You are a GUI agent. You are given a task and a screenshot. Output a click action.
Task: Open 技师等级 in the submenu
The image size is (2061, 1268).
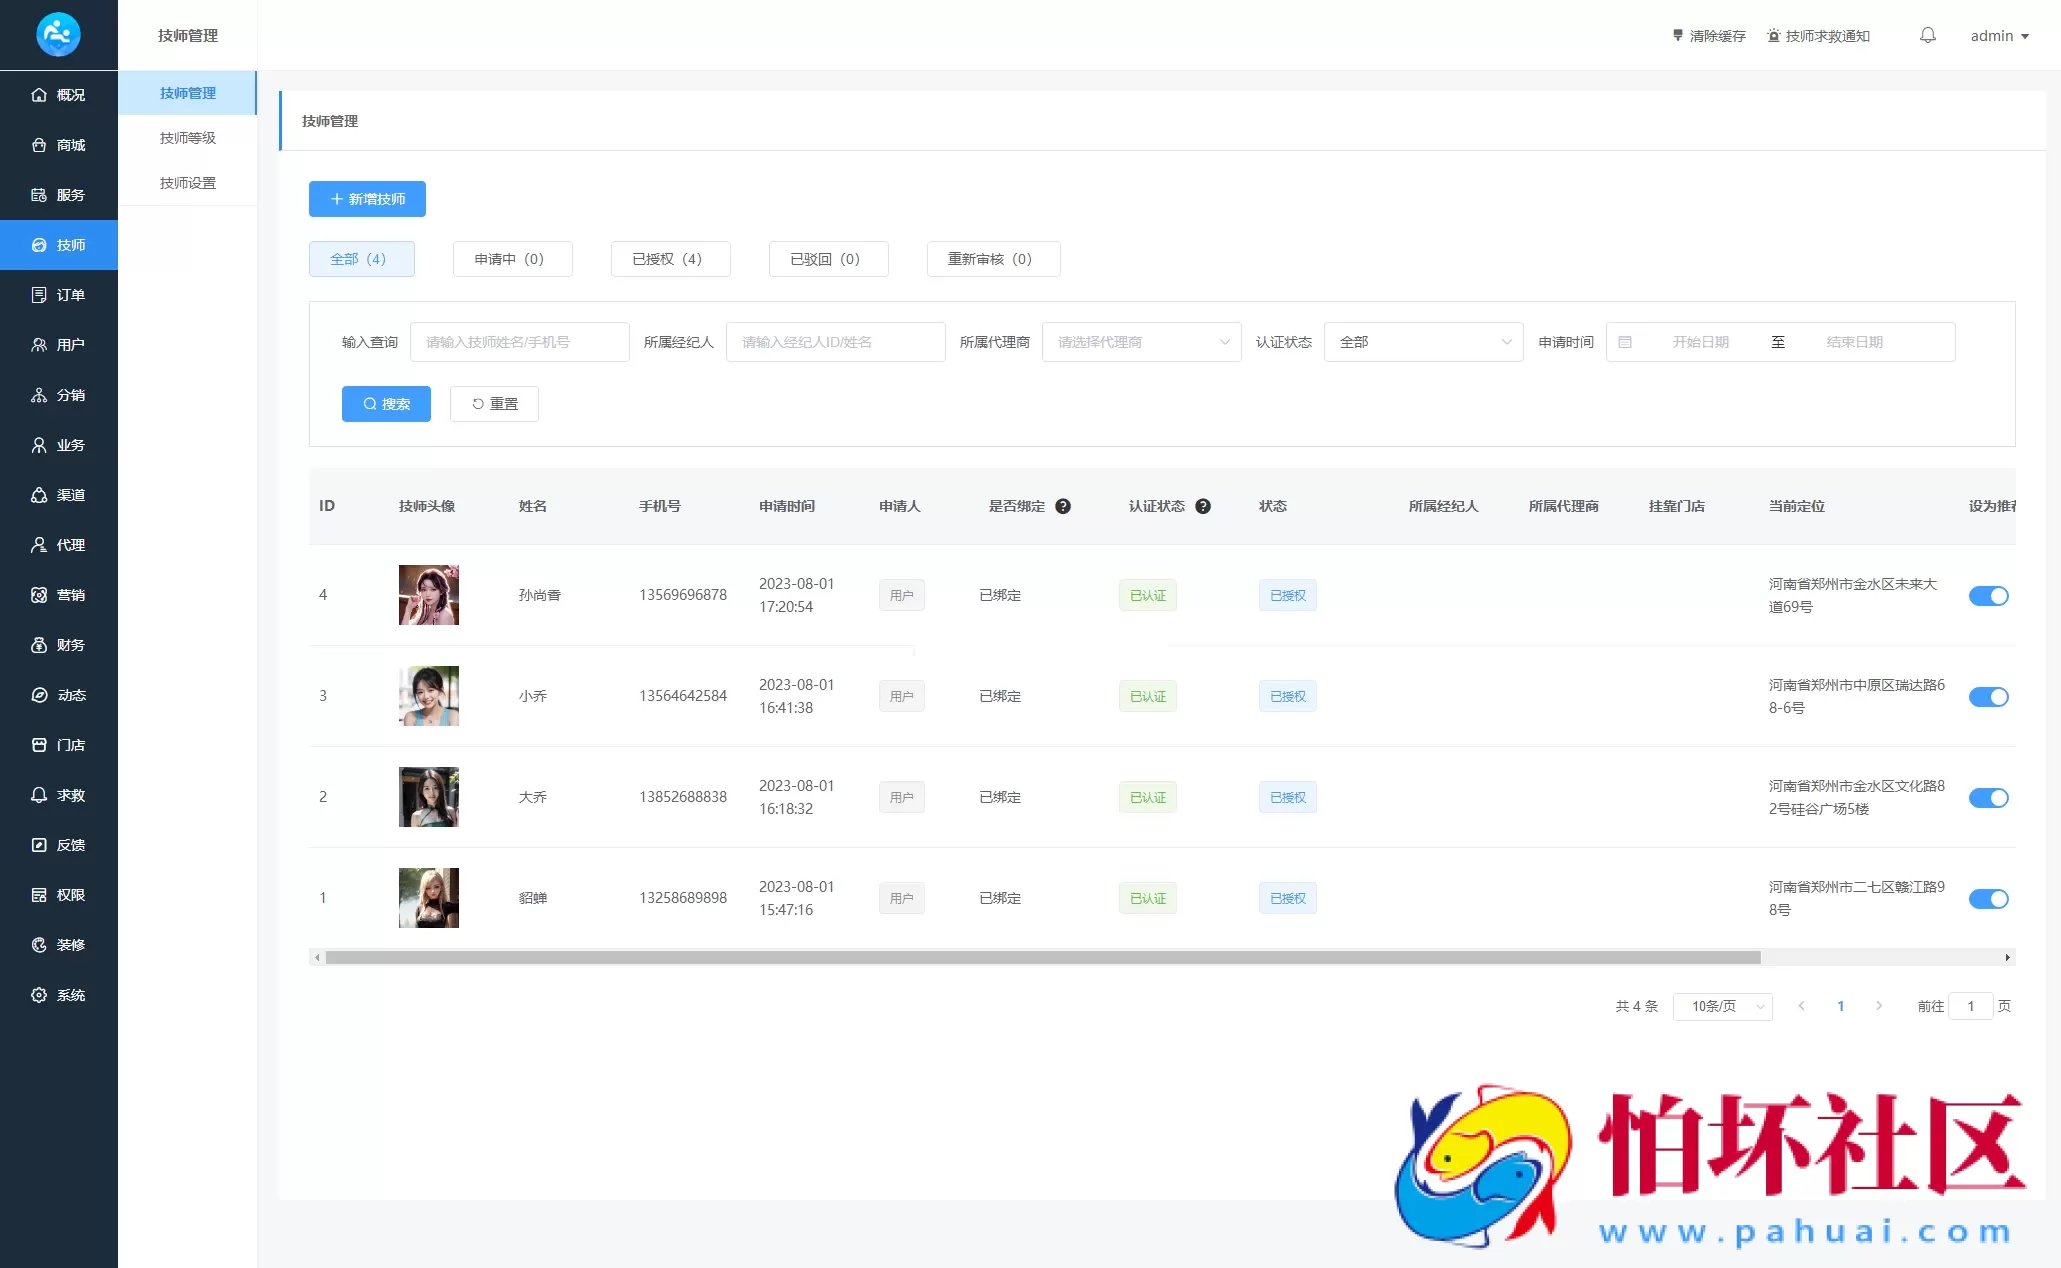(188, 138)
